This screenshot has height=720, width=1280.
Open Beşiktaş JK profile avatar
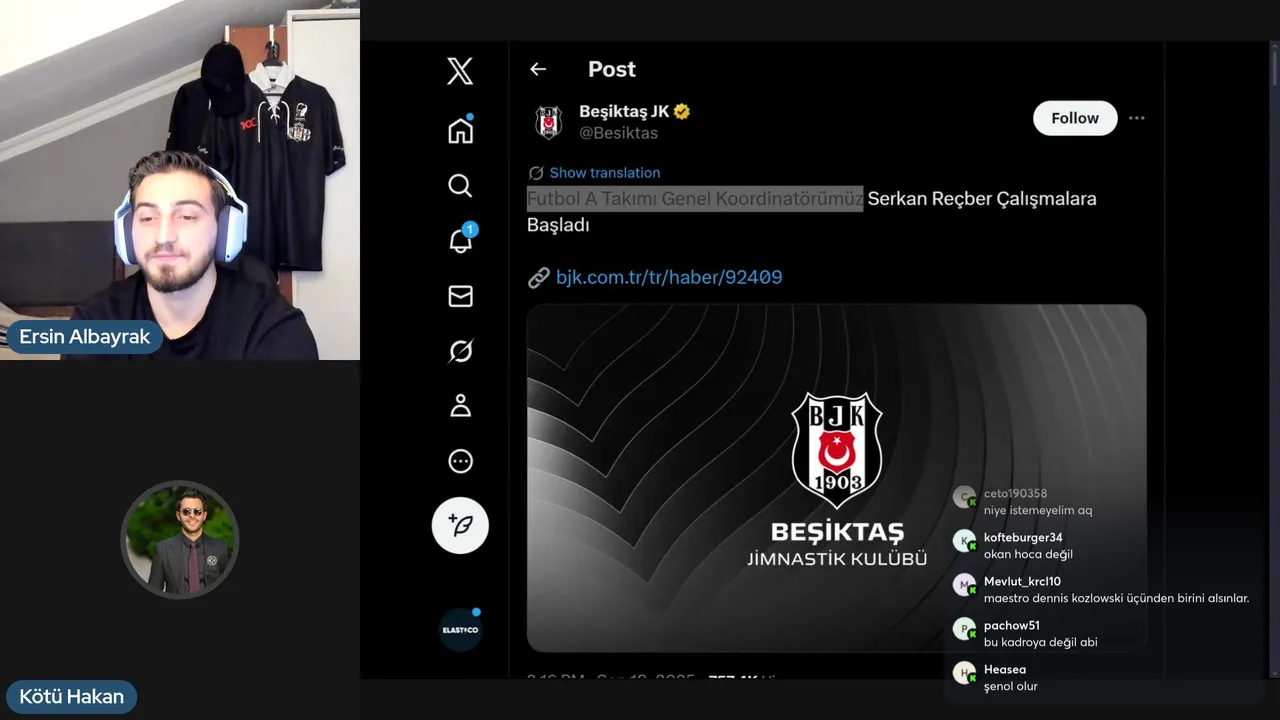pos(548,122)
